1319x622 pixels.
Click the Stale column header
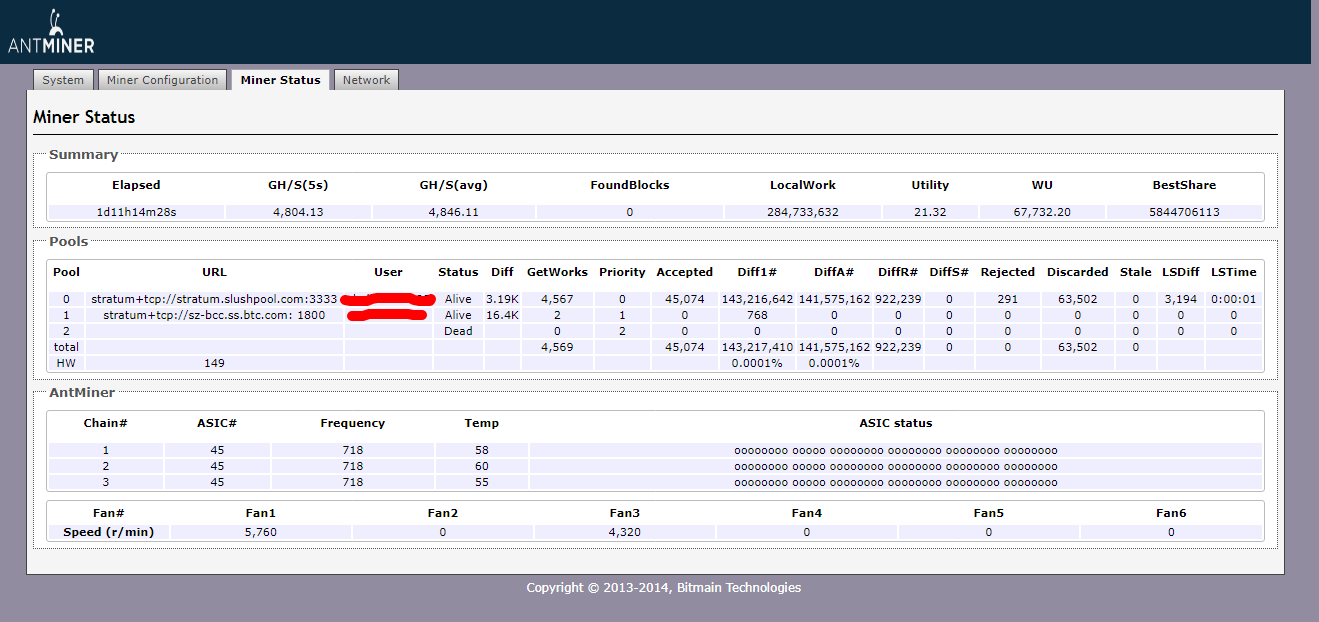click(x=1135, y=272)
